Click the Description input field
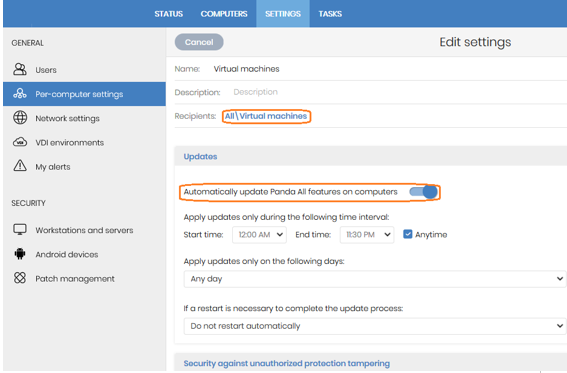 click(x=398, y=92)
